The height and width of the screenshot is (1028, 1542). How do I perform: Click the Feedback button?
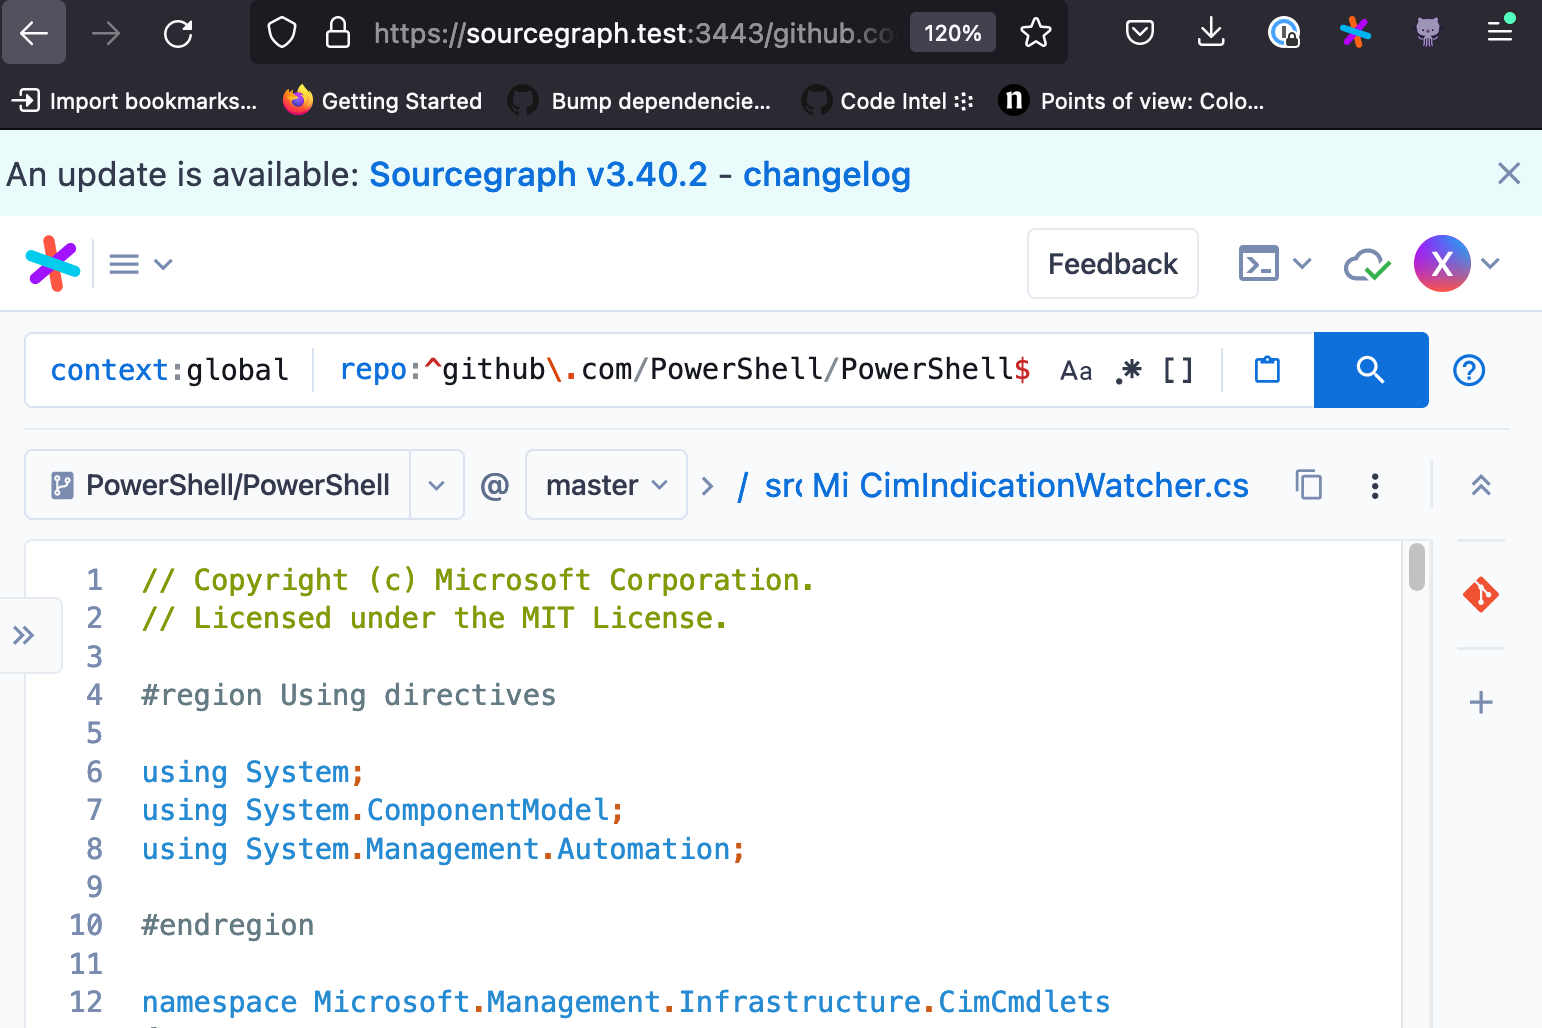point(1113,264)
